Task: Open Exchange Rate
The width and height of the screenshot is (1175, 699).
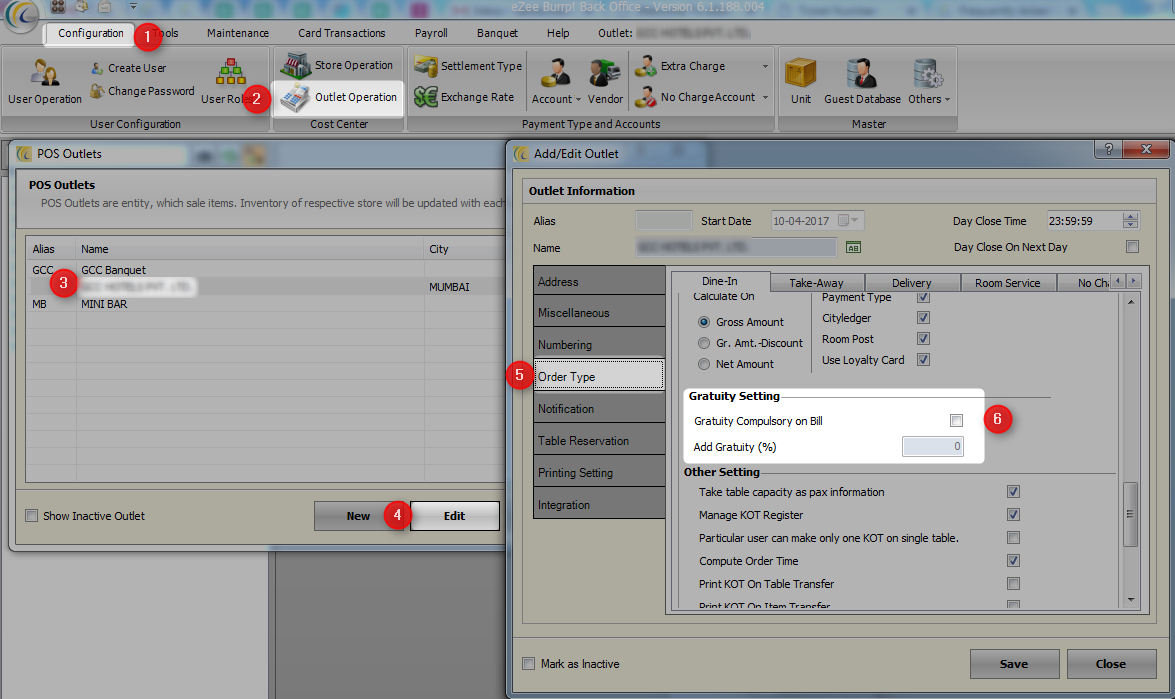Action: [465, 97]
